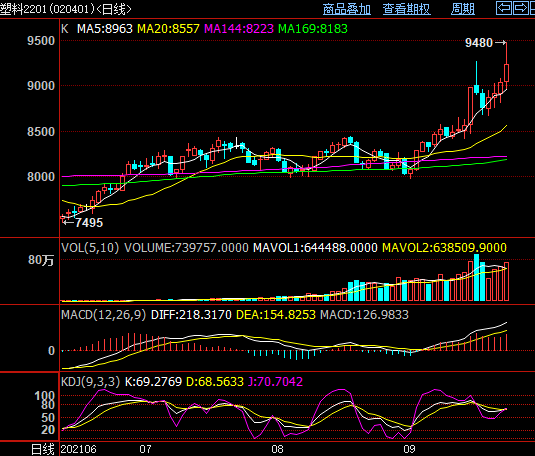This screenshot has width=535, height=456.
Task: Click the 08 month marker on time axis
Action: pyautogui.click(x=277, y=449)
